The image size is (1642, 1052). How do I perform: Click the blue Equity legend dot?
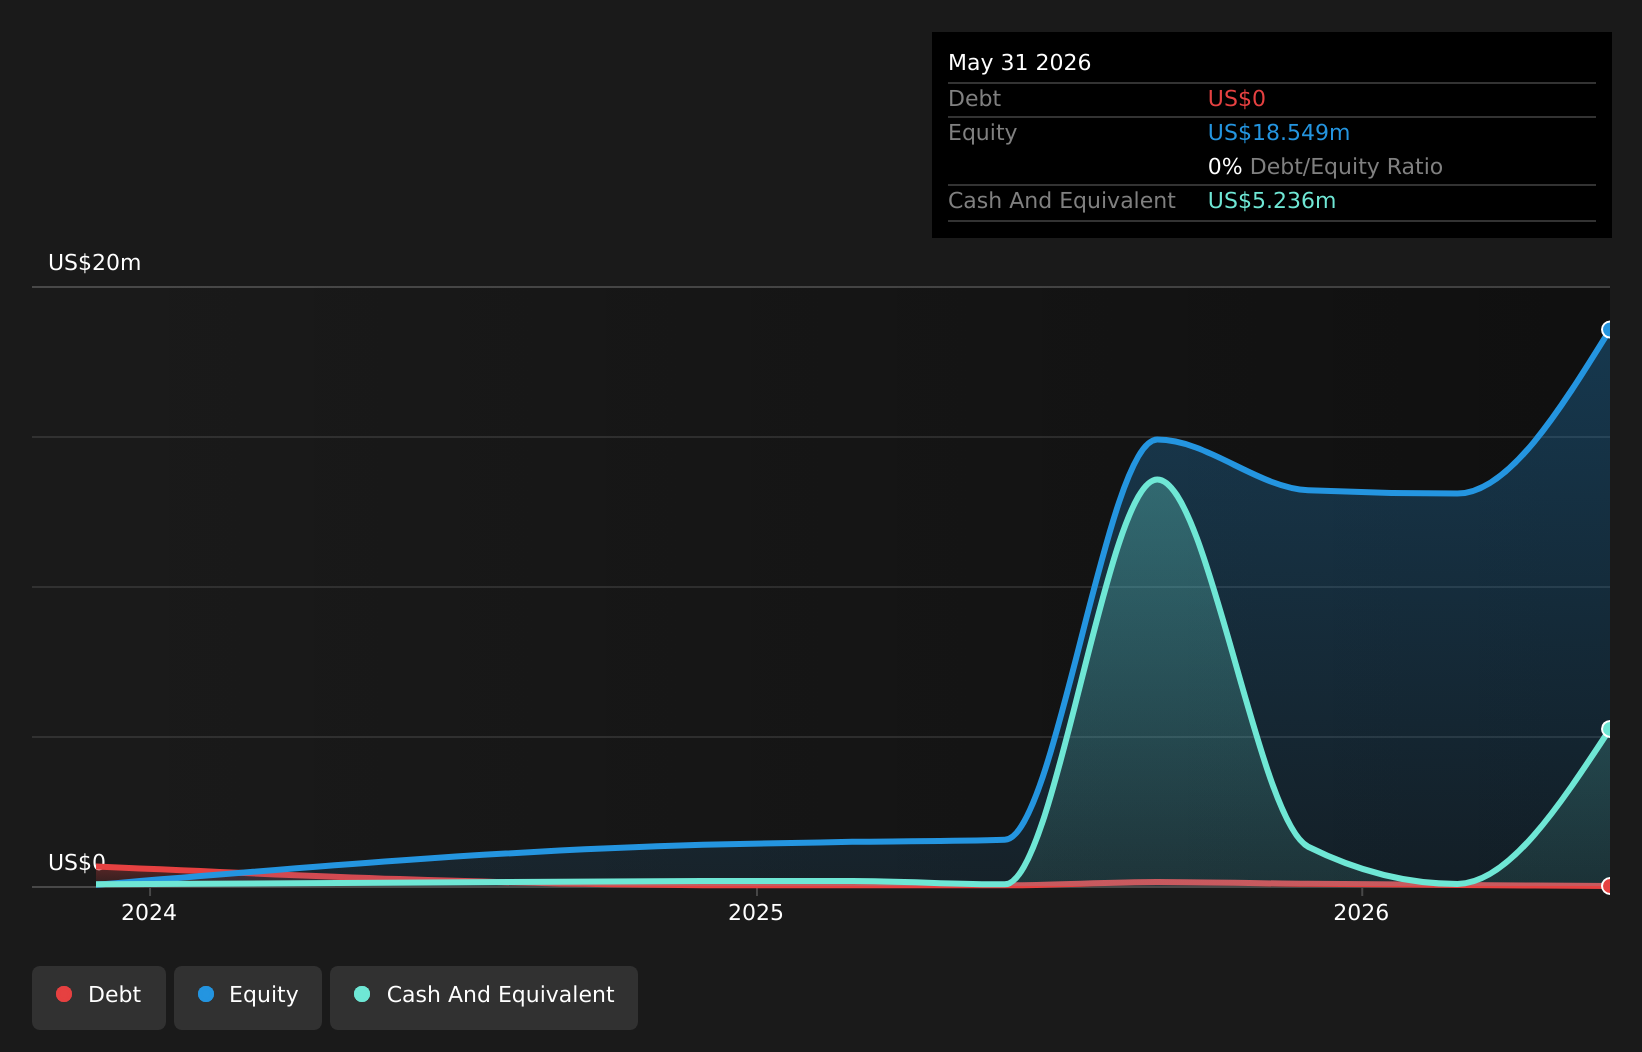click(x=206, y=994)
